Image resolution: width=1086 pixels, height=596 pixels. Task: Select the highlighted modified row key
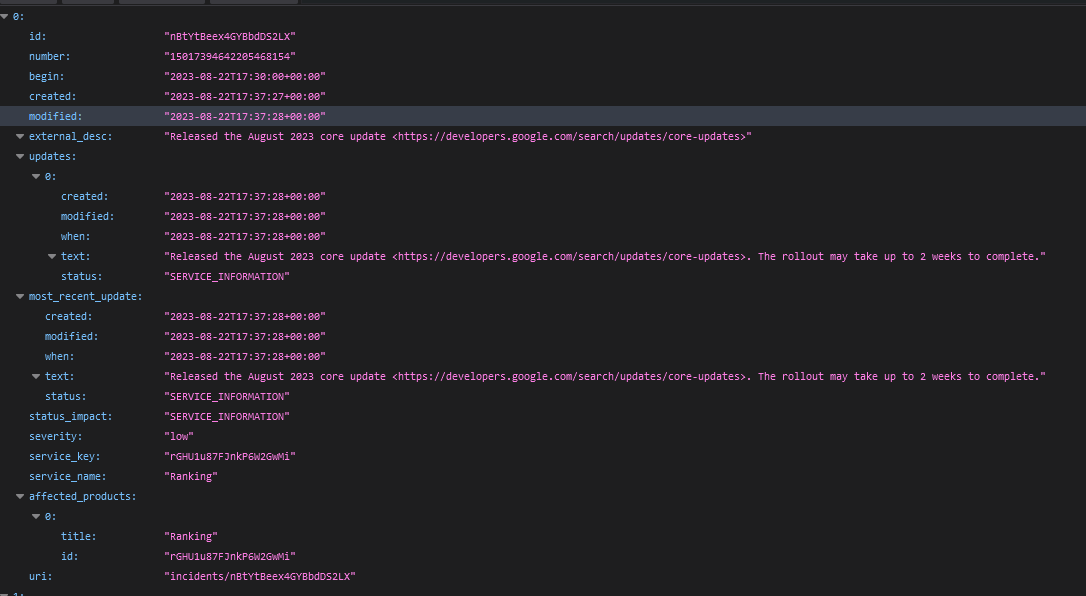55,117
